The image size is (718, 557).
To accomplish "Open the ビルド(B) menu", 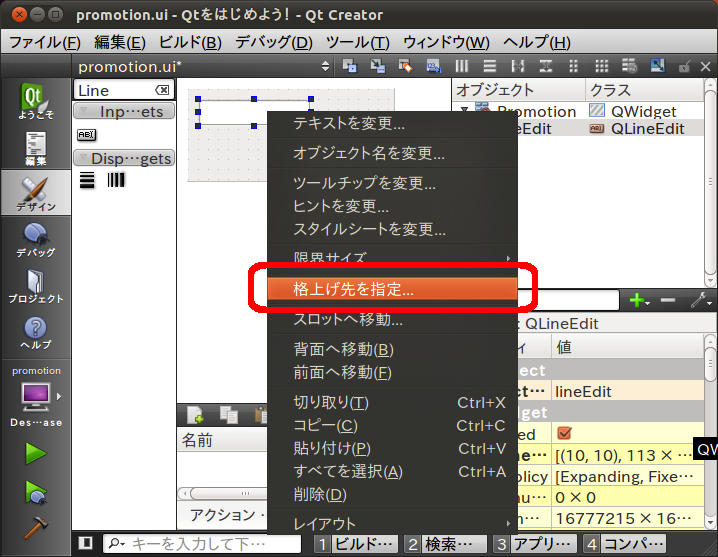I will coord(190,42).
